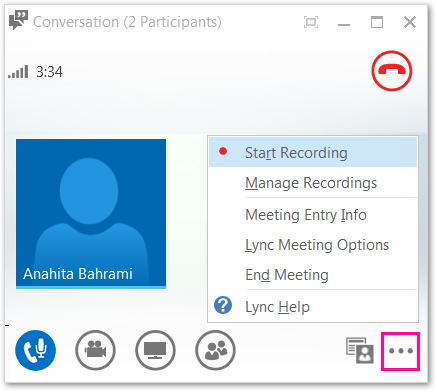Open Manage Recordings
The height and width of the screenshot is (392, 437).
tap(313, 183)
